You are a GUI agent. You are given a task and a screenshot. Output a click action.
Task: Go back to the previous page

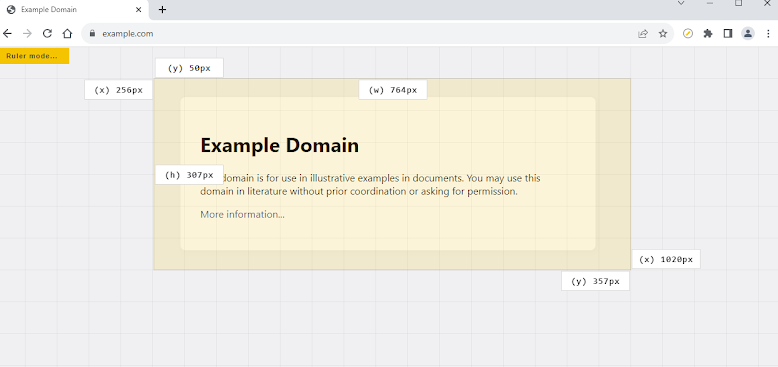click(x=7, y=34)
